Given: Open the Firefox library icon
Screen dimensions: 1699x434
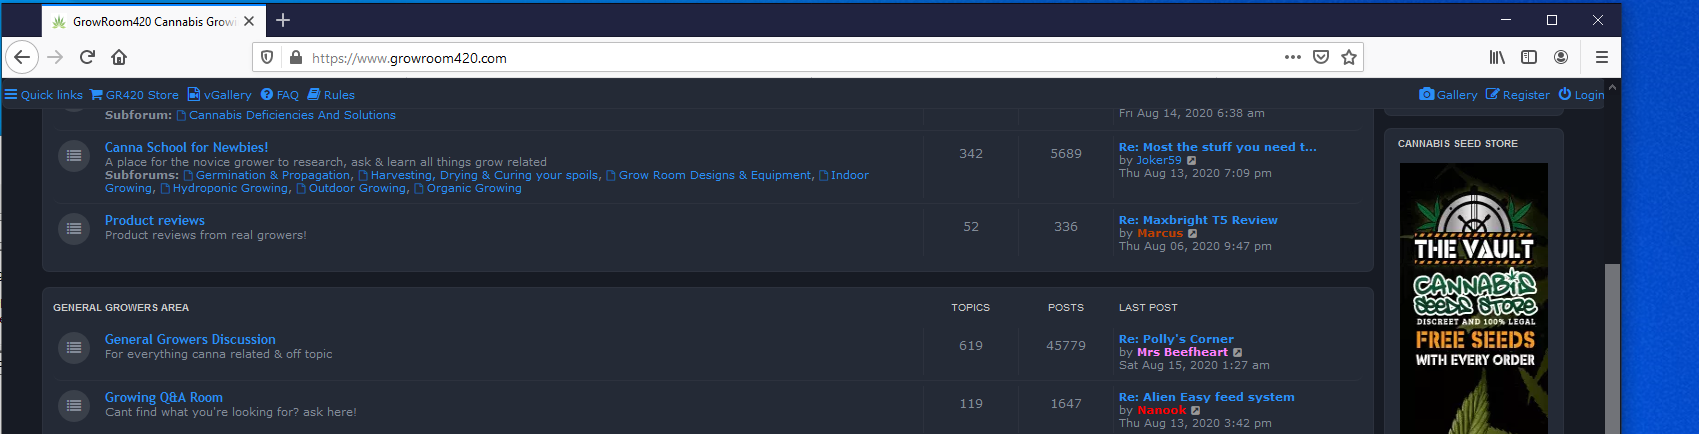Looking at the screenshot, I should 1496,57.
